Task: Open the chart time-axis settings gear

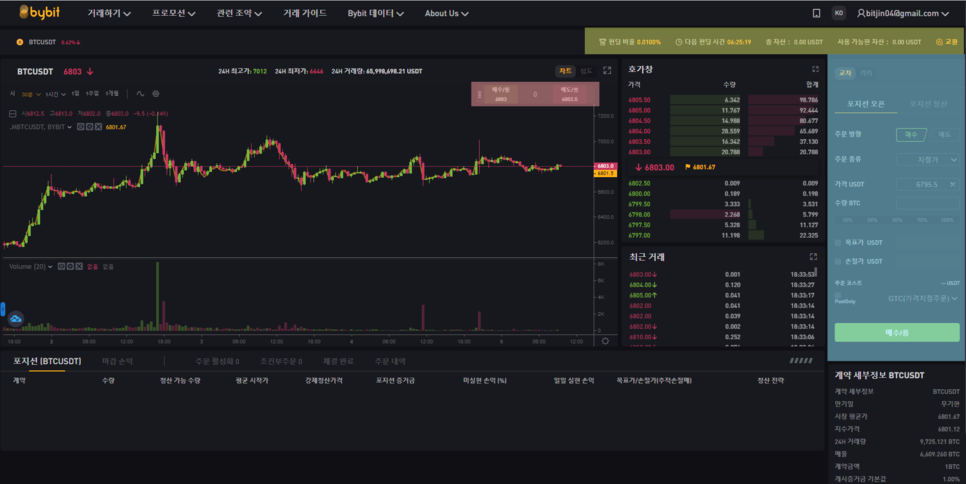Action: coord(606,341)
